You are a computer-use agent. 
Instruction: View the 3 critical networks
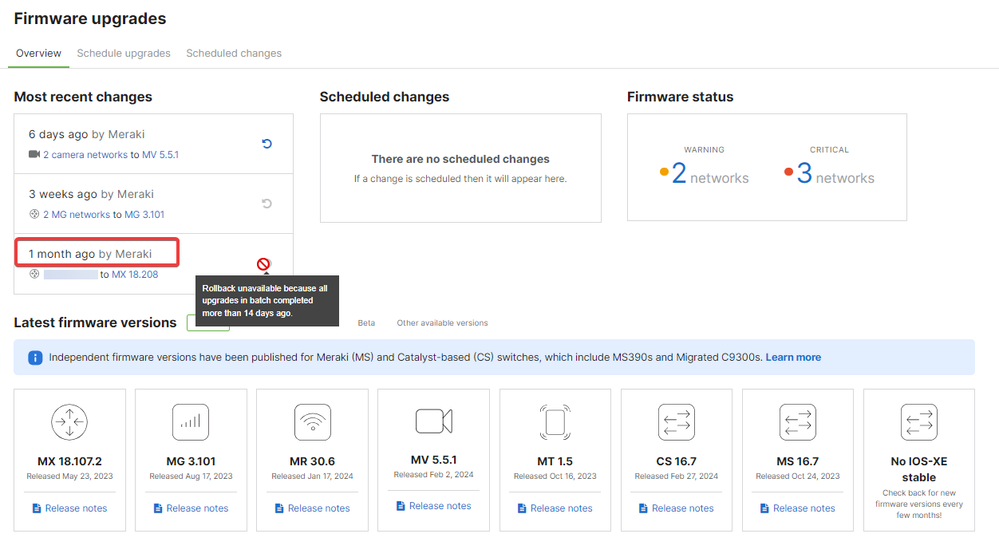point(836,173)
